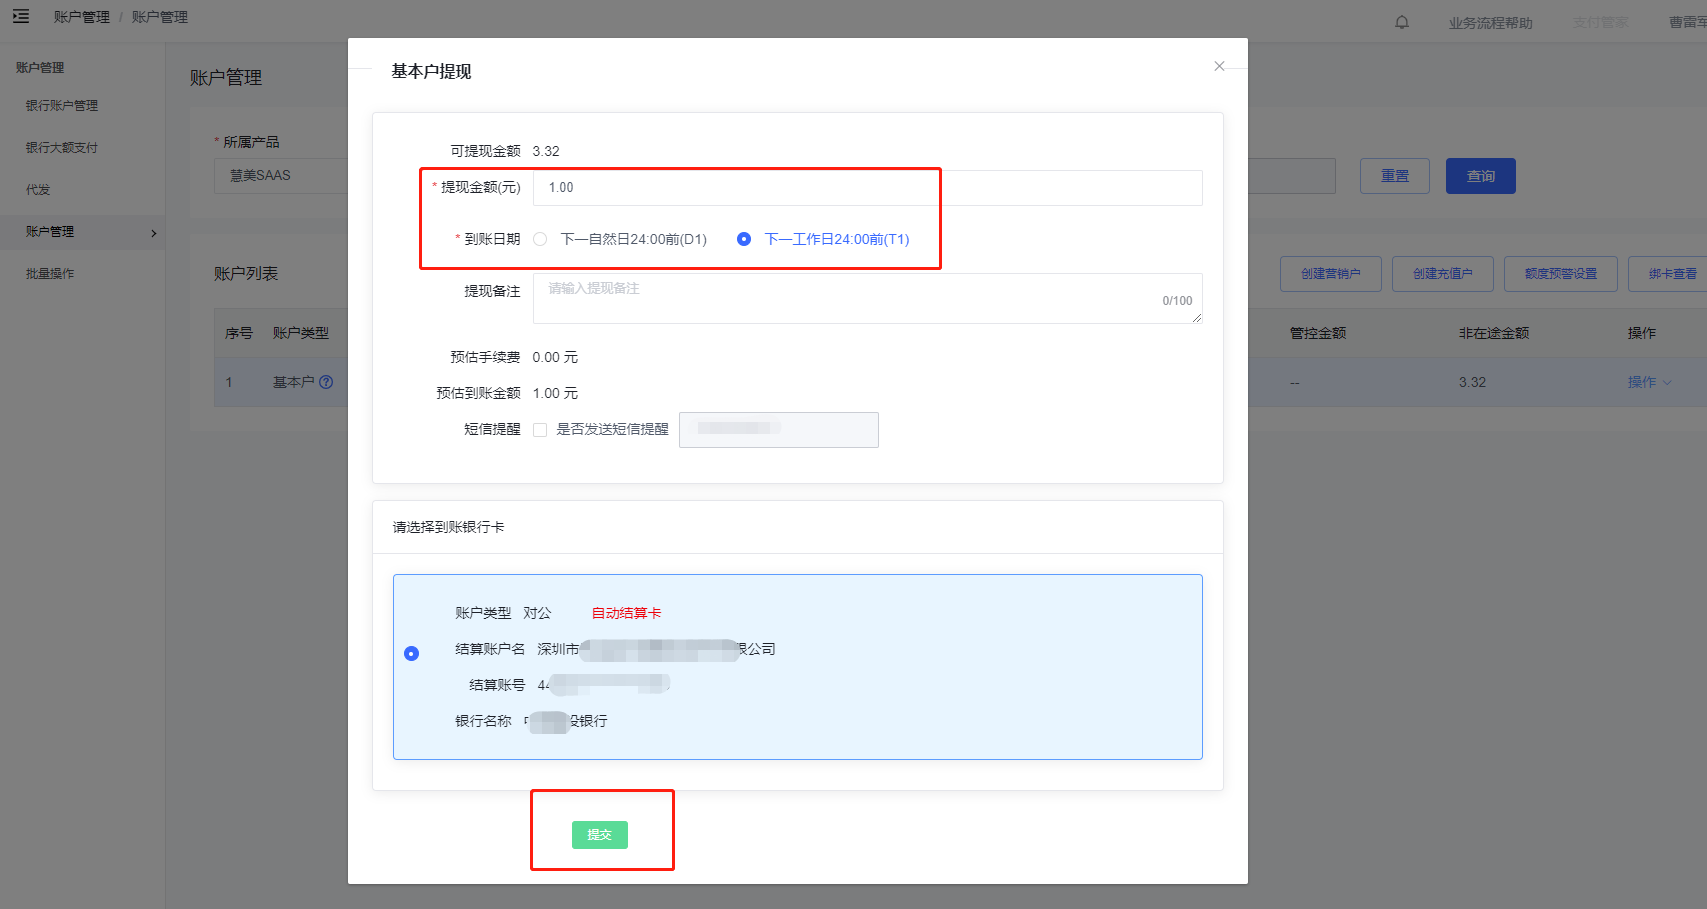Collapse sidebar using the hamburger menu icon
1707x909 pixels.
[x=21, y=17]
